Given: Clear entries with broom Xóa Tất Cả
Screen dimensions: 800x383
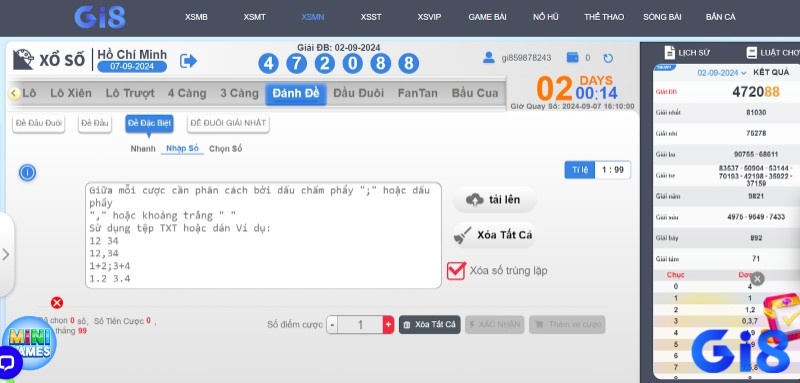Looking at the screenshot, I should point(494,235).
